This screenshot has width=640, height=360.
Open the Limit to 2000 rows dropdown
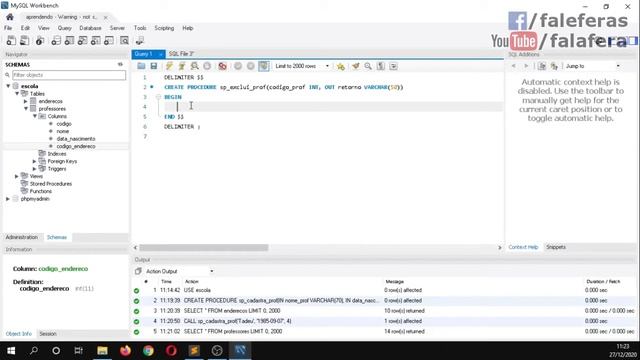[x=302, y=66]
